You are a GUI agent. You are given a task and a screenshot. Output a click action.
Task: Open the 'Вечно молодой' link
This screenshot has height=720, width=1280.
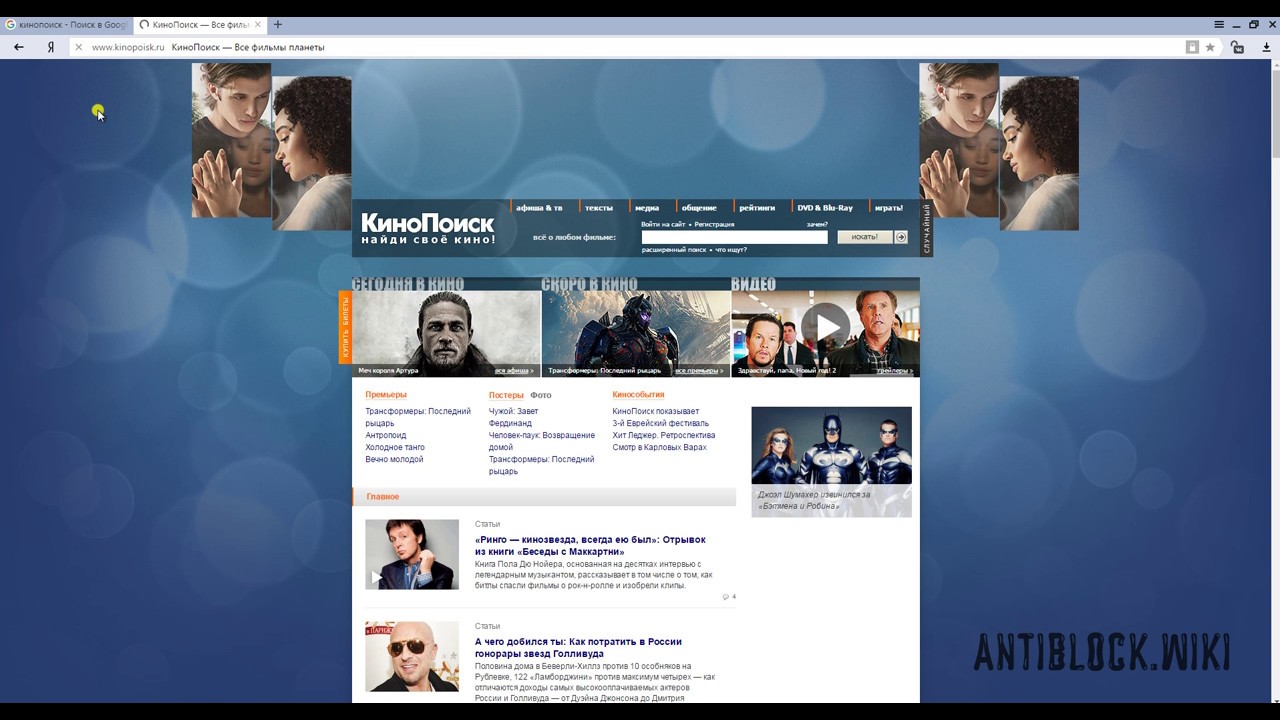[394, 459]
